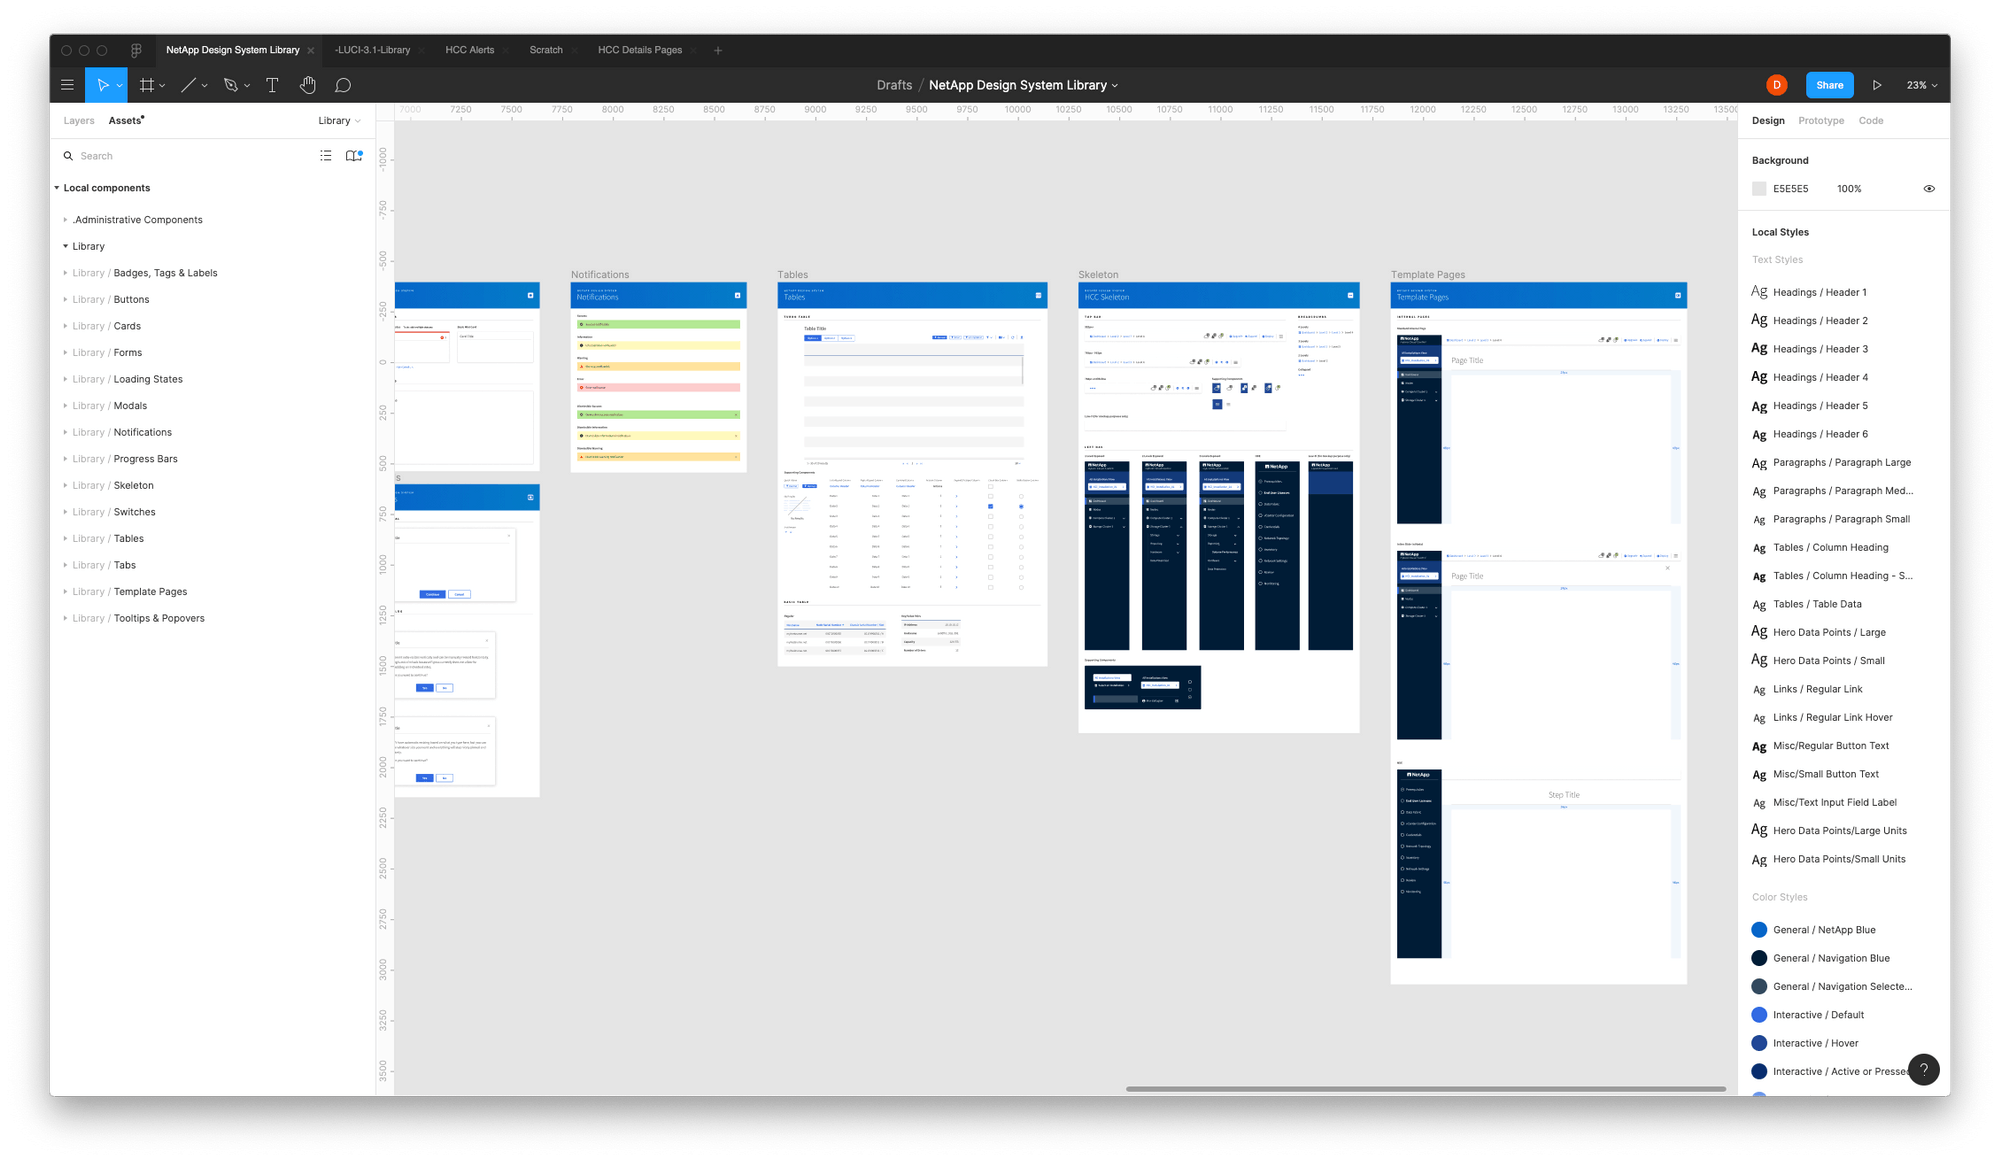2000x1162 pixels.
Task: Open zoom level 23% dropdown
Action: click(1921, 85)
